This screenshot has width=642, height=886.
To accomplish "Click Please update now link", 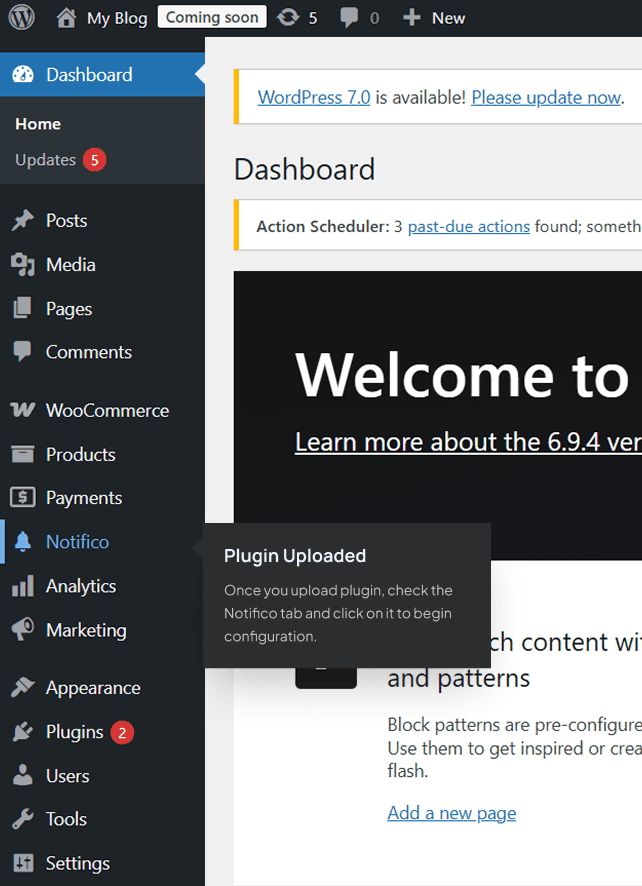I will click(x=546, y=97).
